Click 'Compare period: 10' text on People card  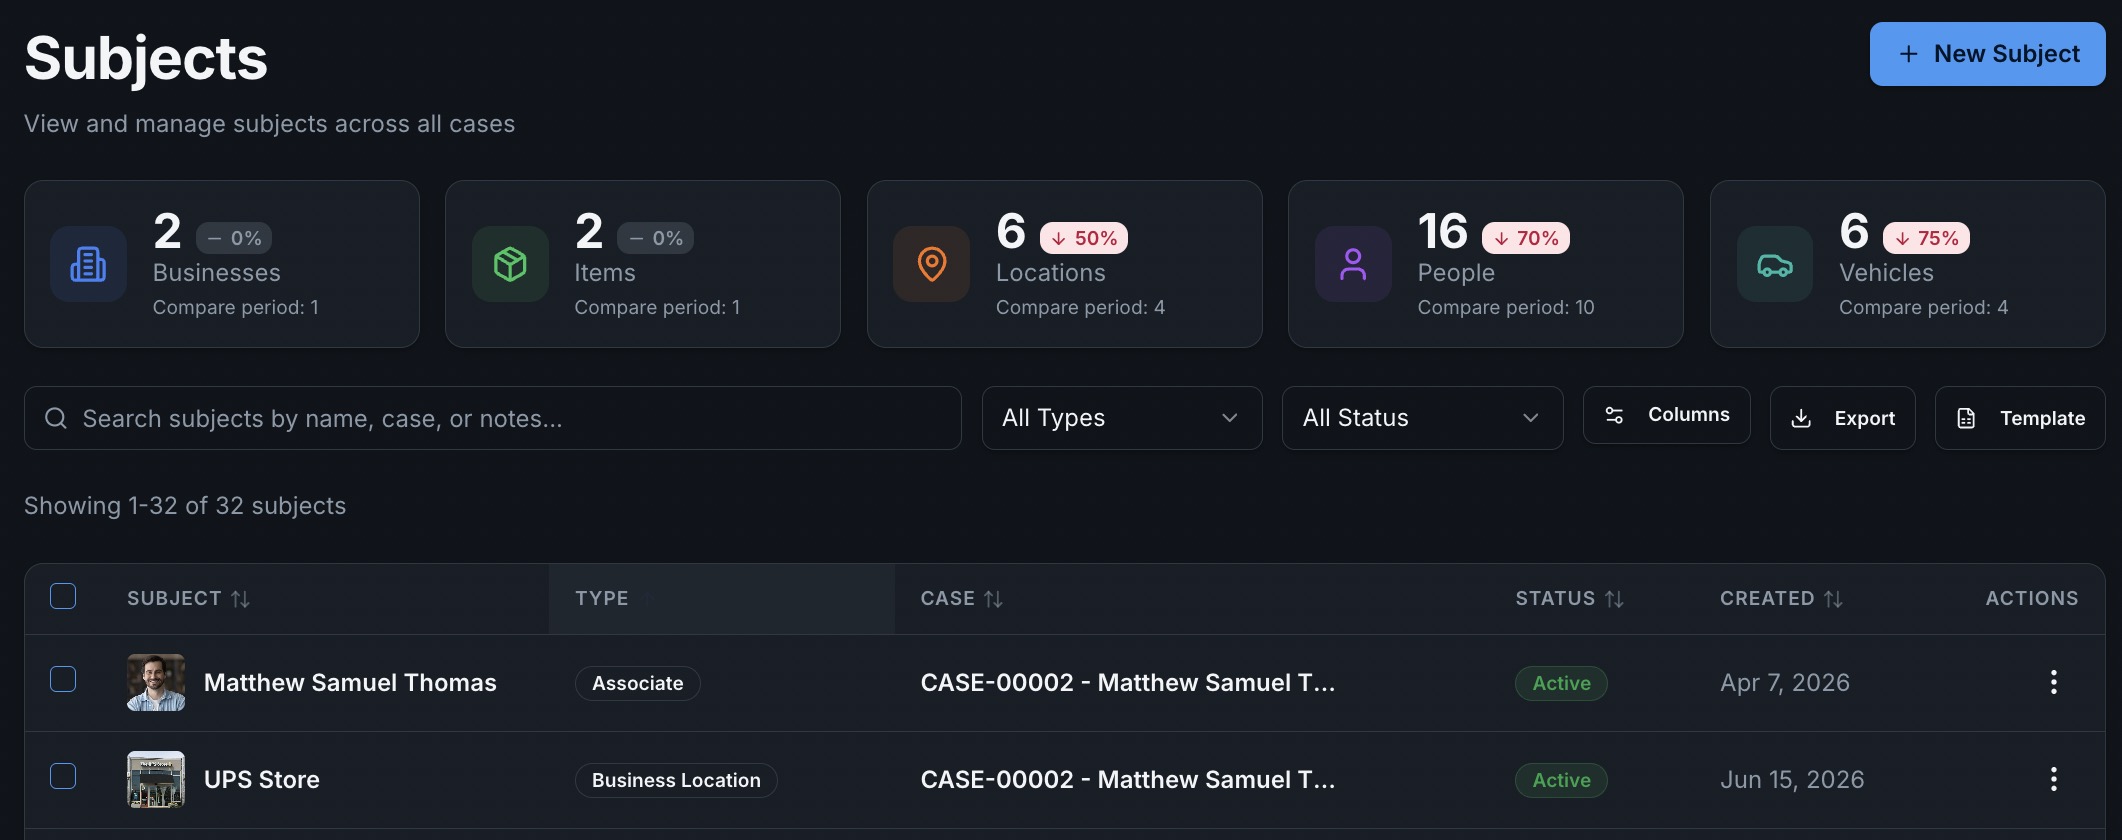click(x=1506, y=308)
